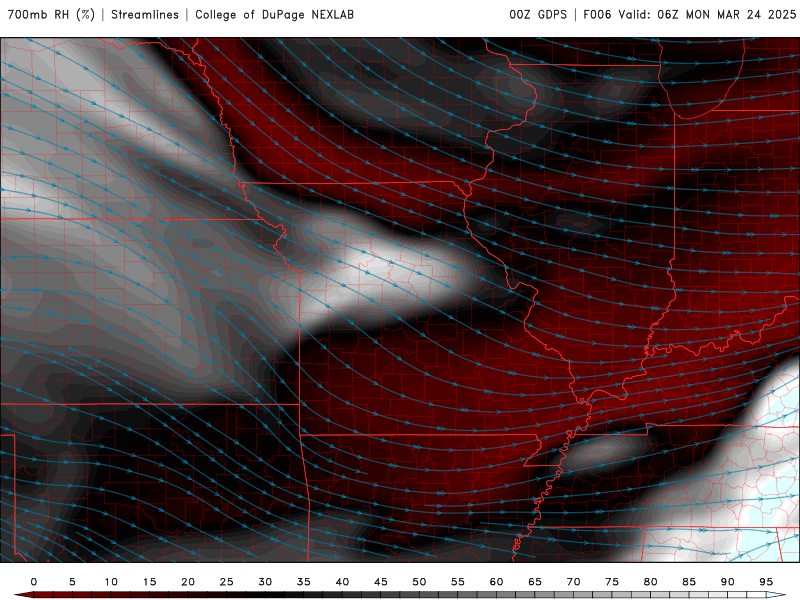Click the "Valid: 06Z MON MAR 24 2025" text

coord(707,14)
